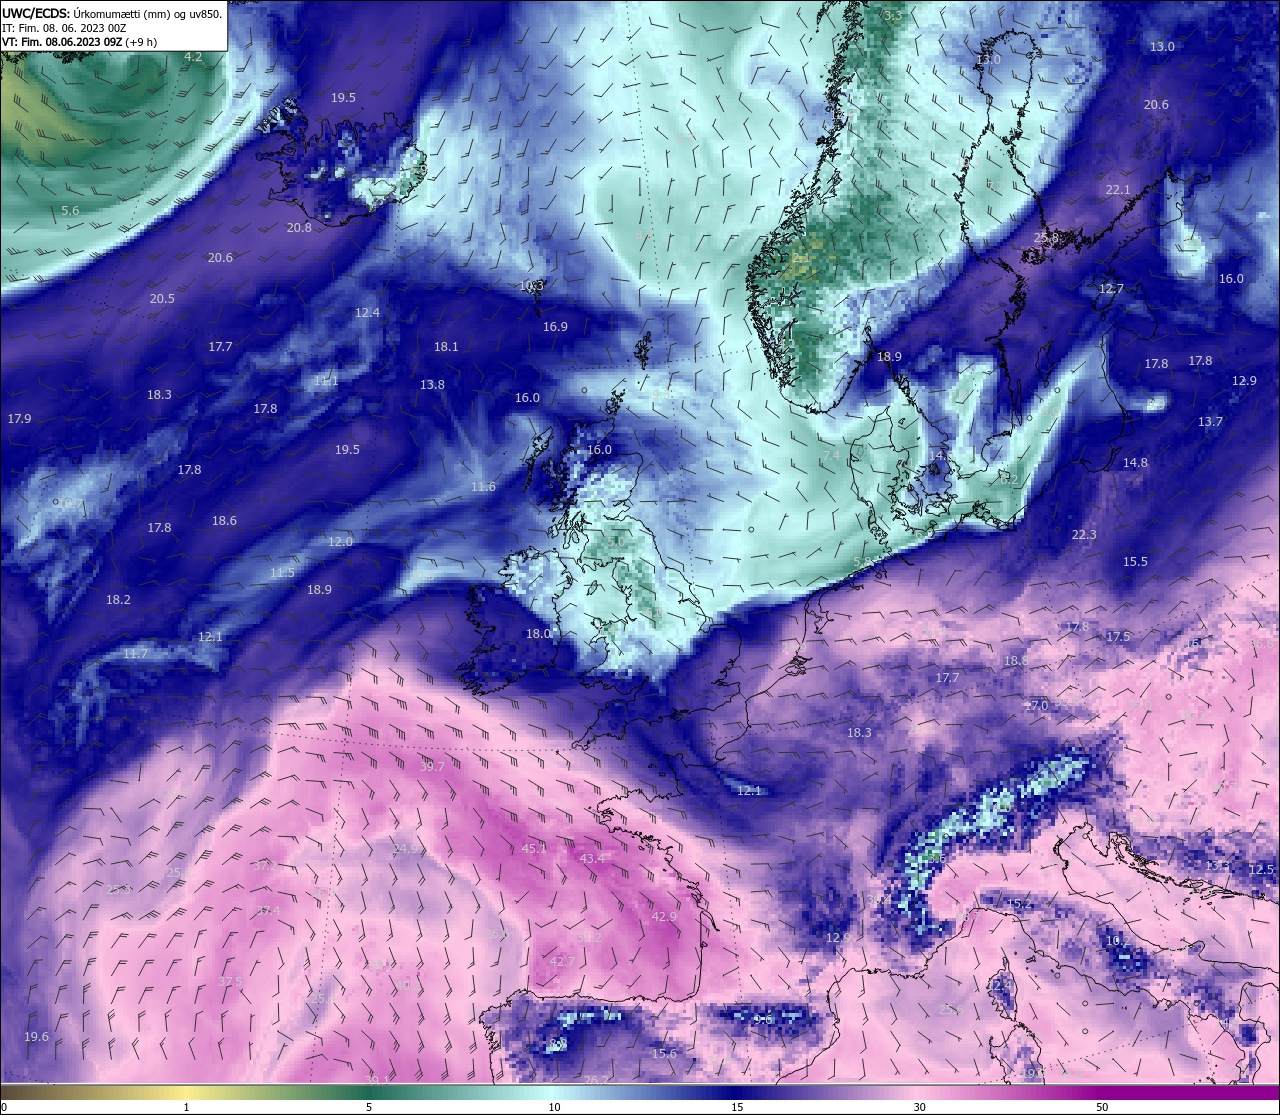Click the 11.7 value label
The image size is (1280, 1115).
tap(135, 653)
